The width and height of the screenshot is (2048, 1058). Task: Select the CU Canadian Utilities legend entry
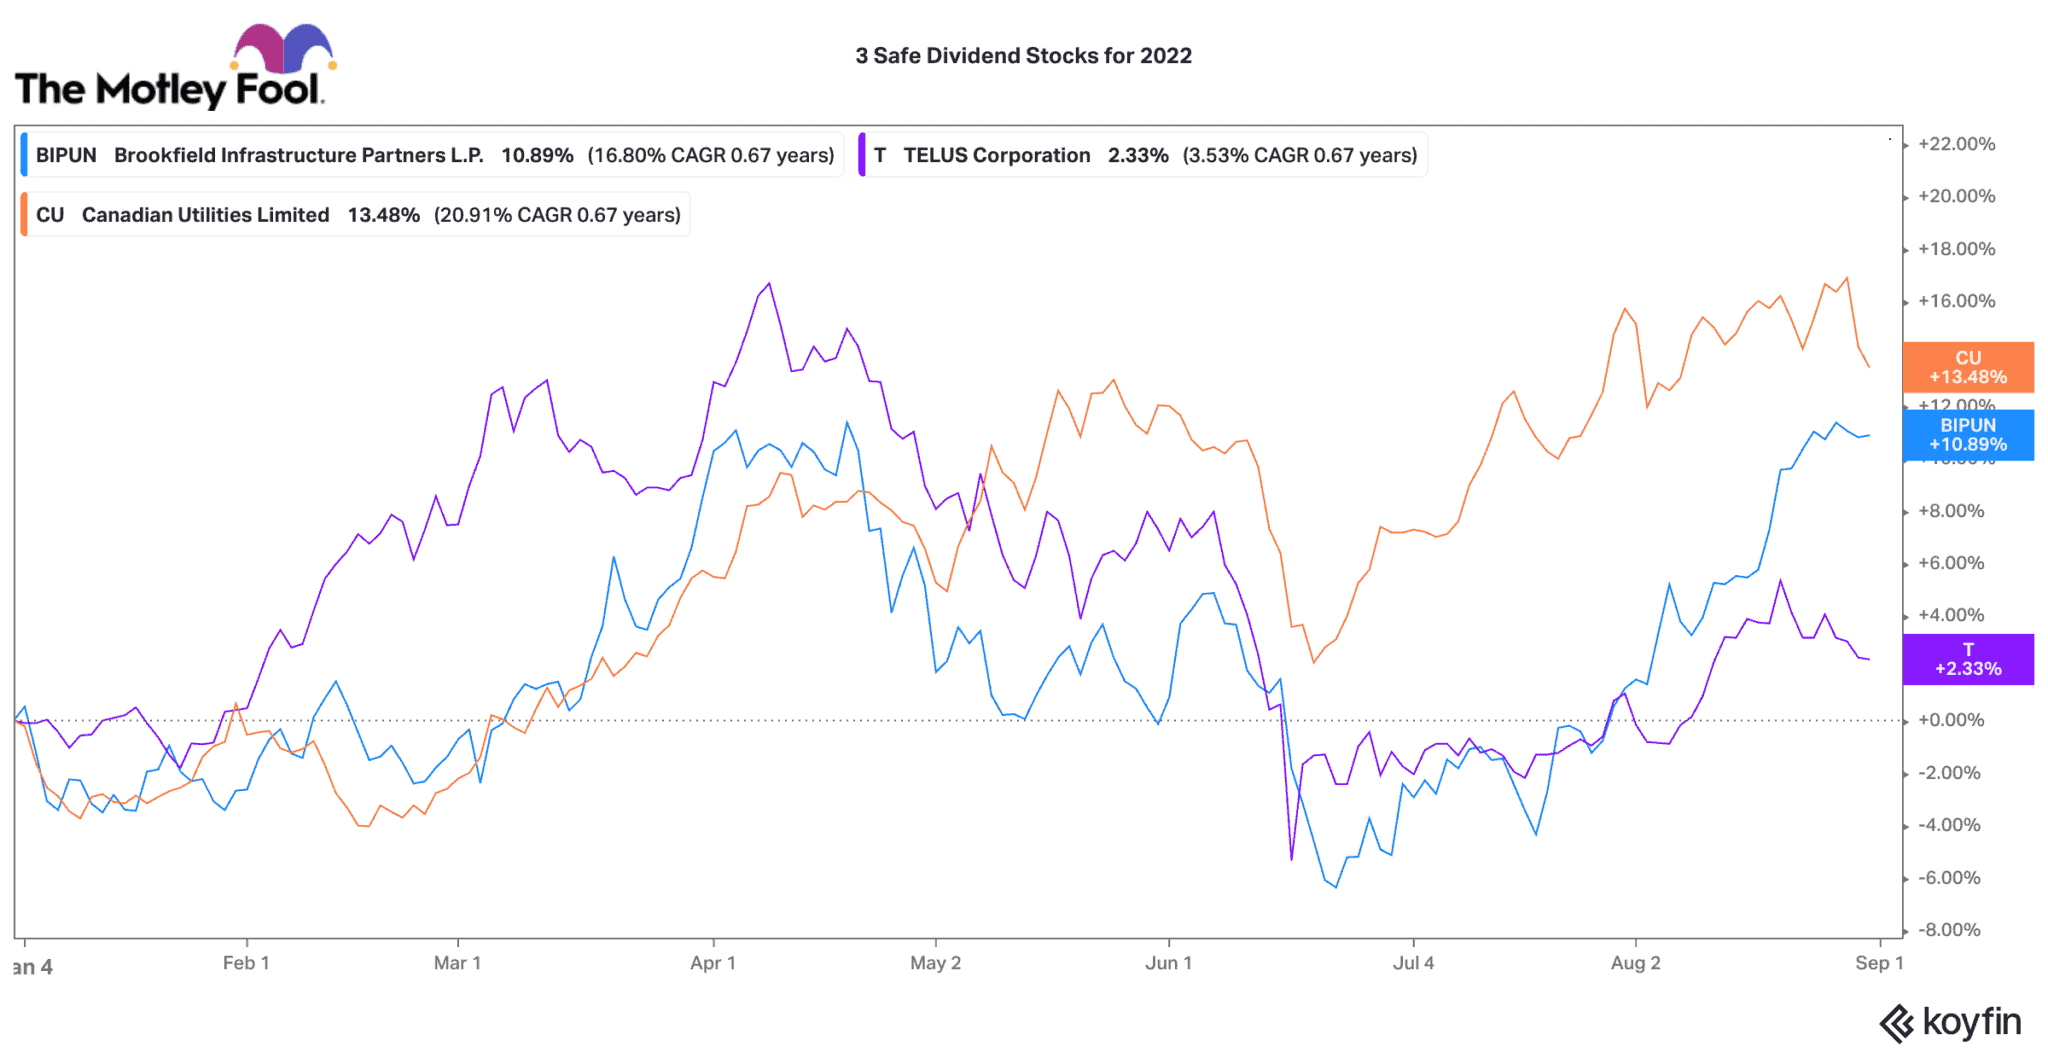tap(355, 215)
